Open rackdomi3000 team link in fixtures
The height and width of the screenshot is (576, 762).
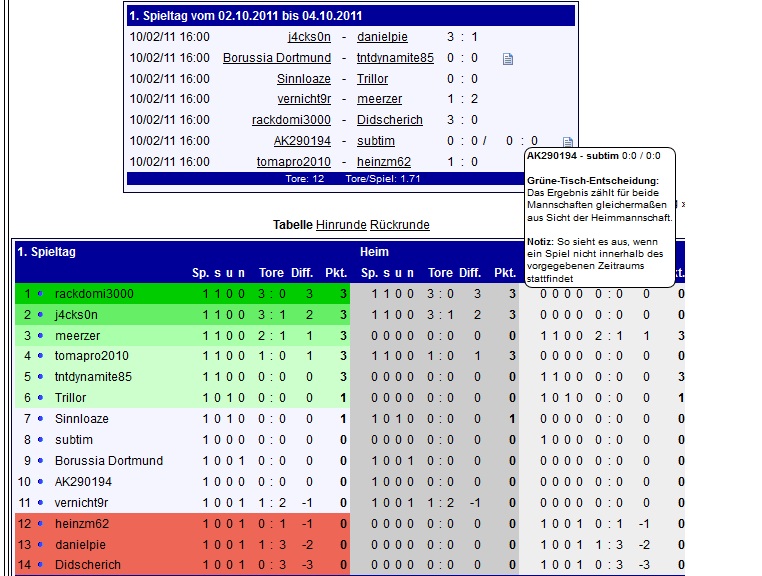[x=291, y=120]
